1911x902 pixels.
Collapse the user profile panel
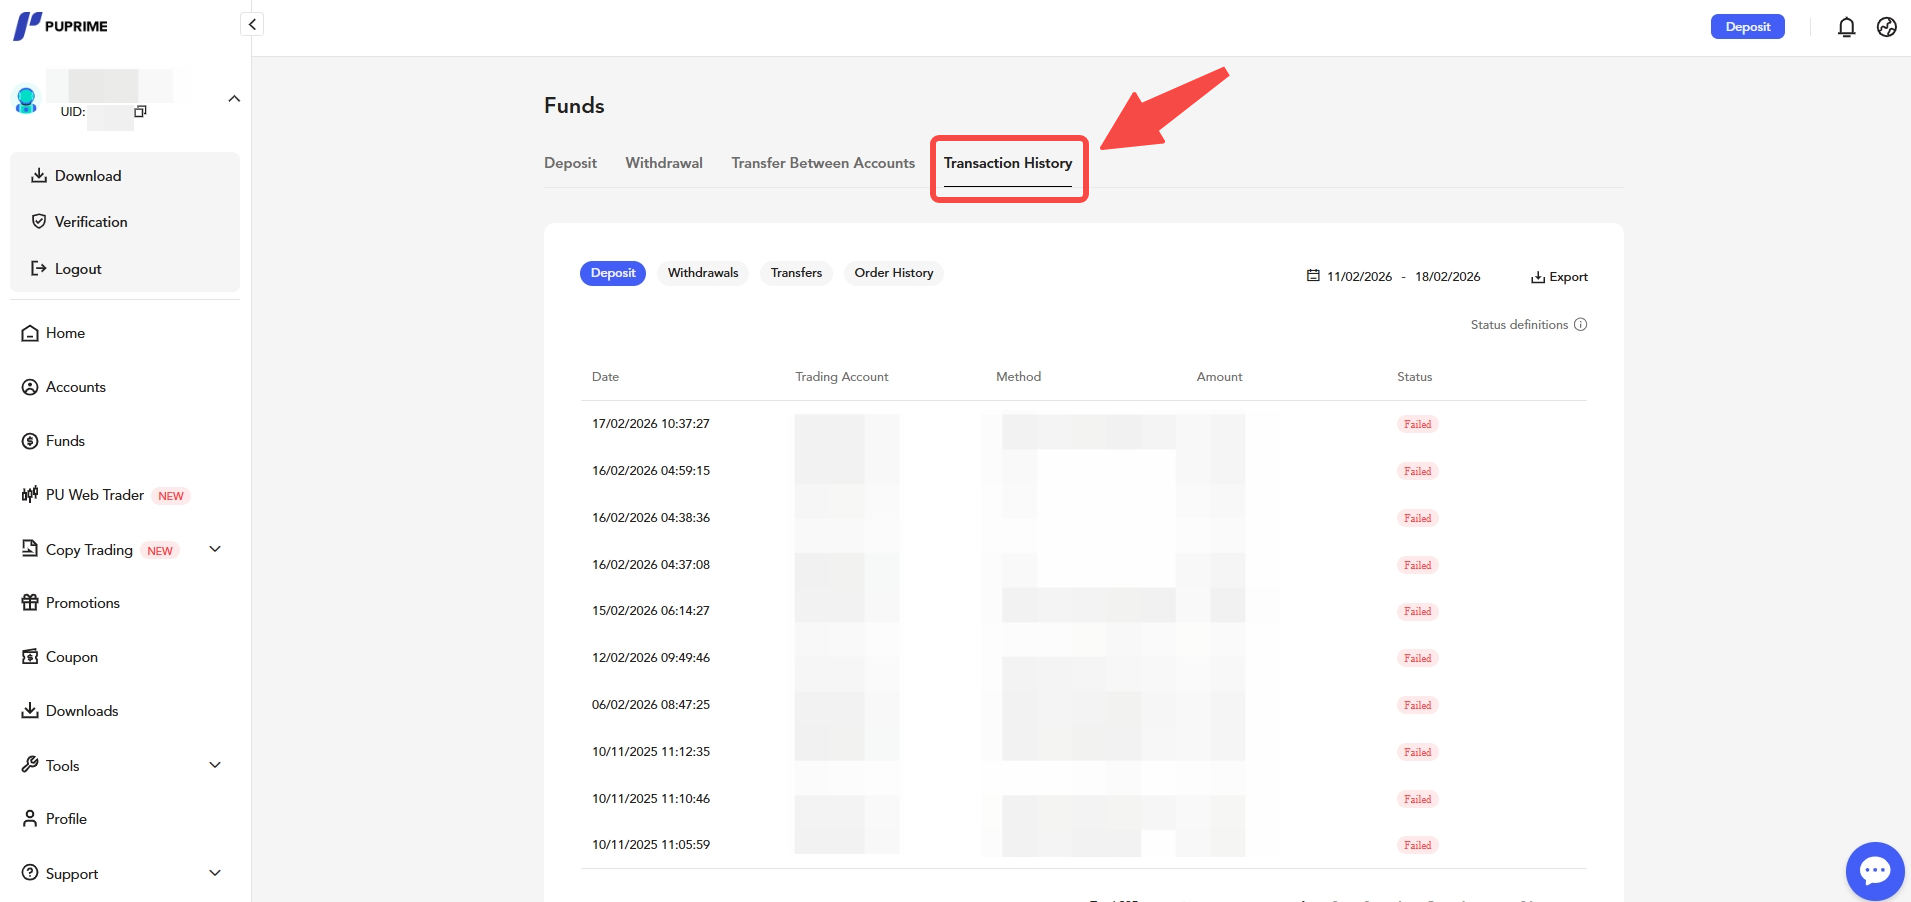[x=234, y=98]
